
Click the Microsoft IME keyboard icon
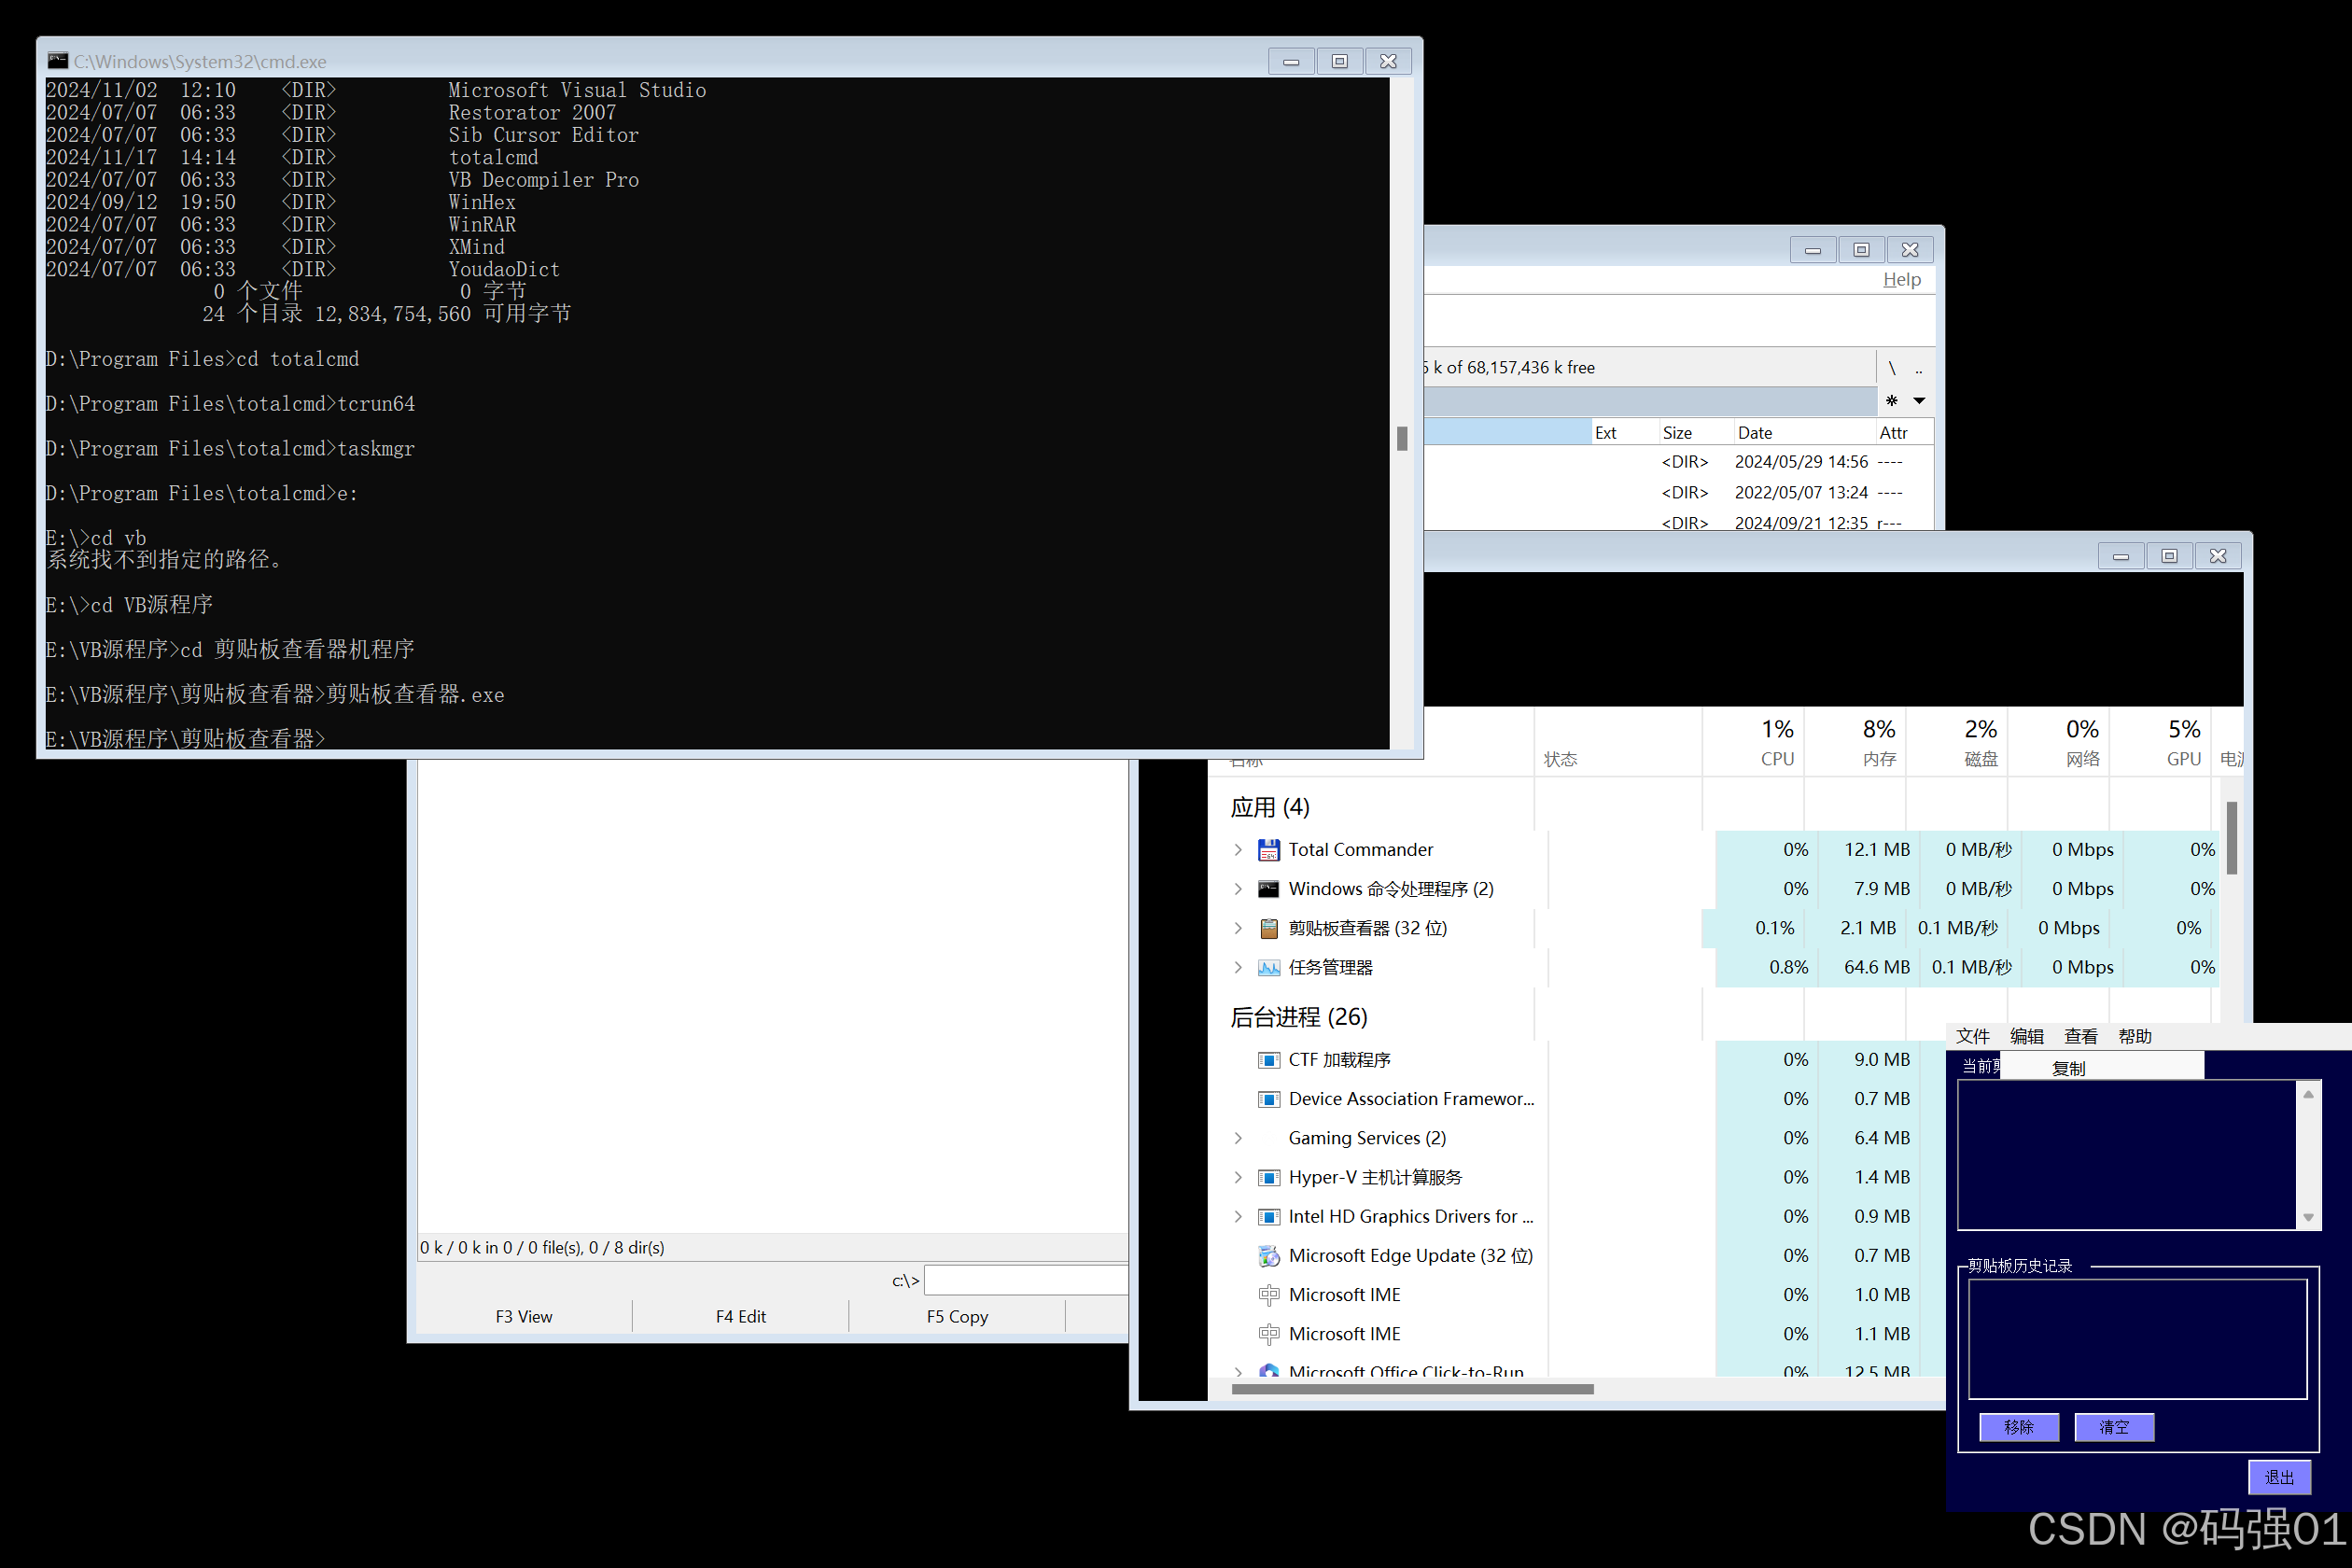[1269, 1294]
